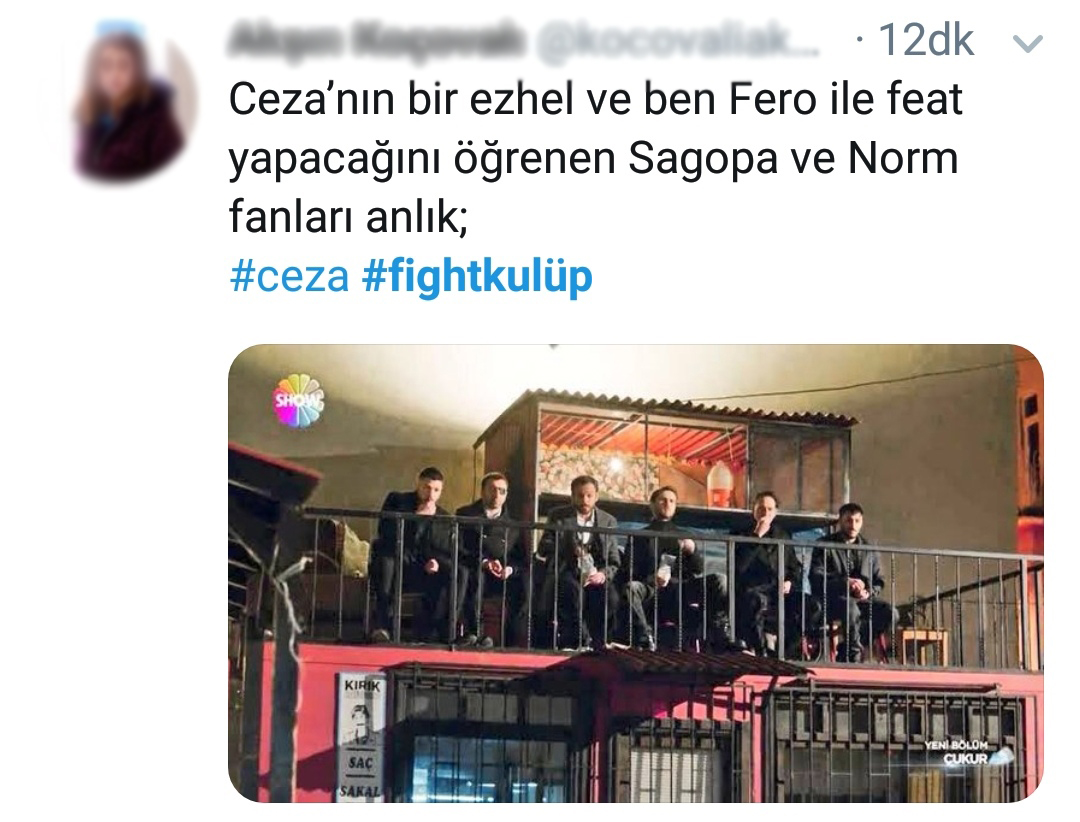Click the center man in grey jacket
1080x822 pixels.
[x=581, y=559]
